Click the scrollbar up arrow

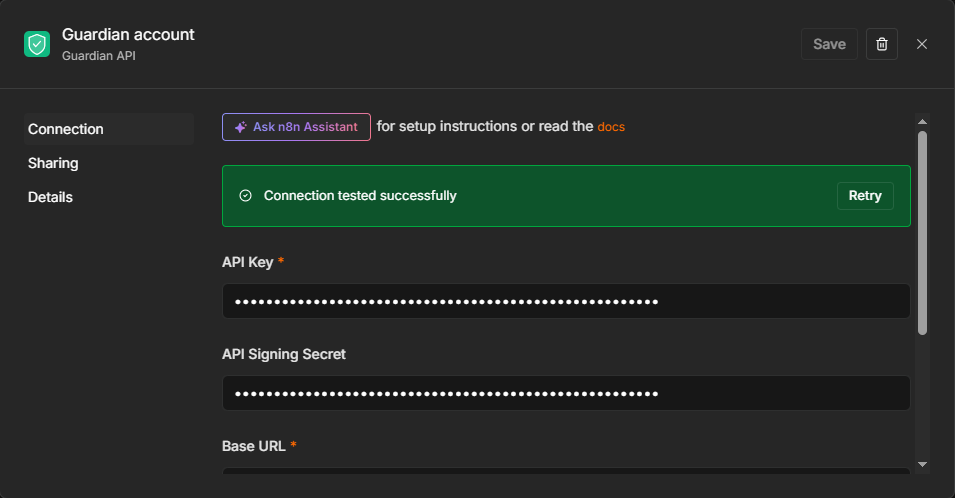point(922,121)
